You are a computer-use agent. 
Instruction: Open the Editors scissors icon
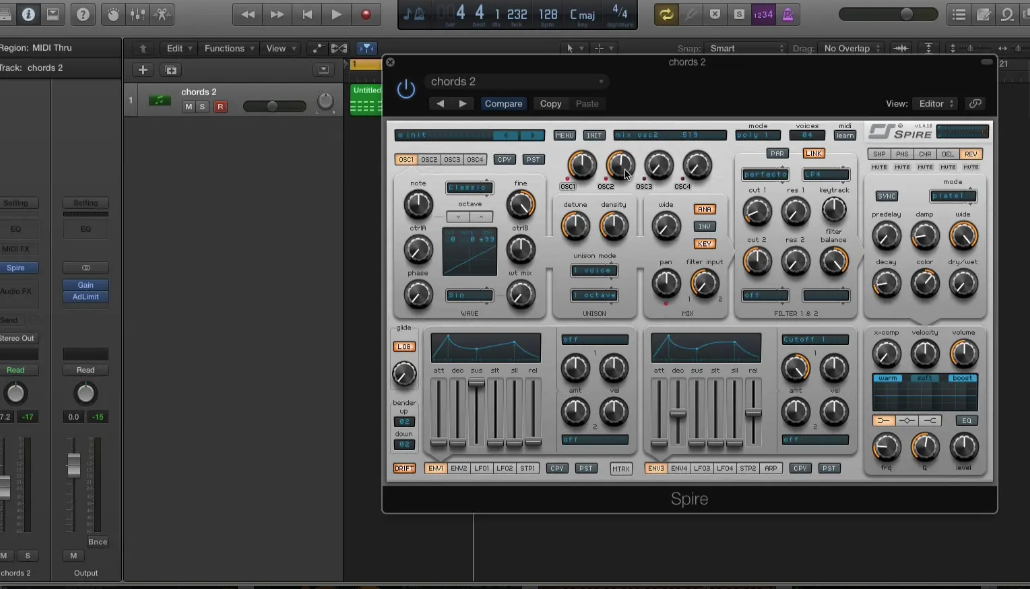(x=162, y=14)
